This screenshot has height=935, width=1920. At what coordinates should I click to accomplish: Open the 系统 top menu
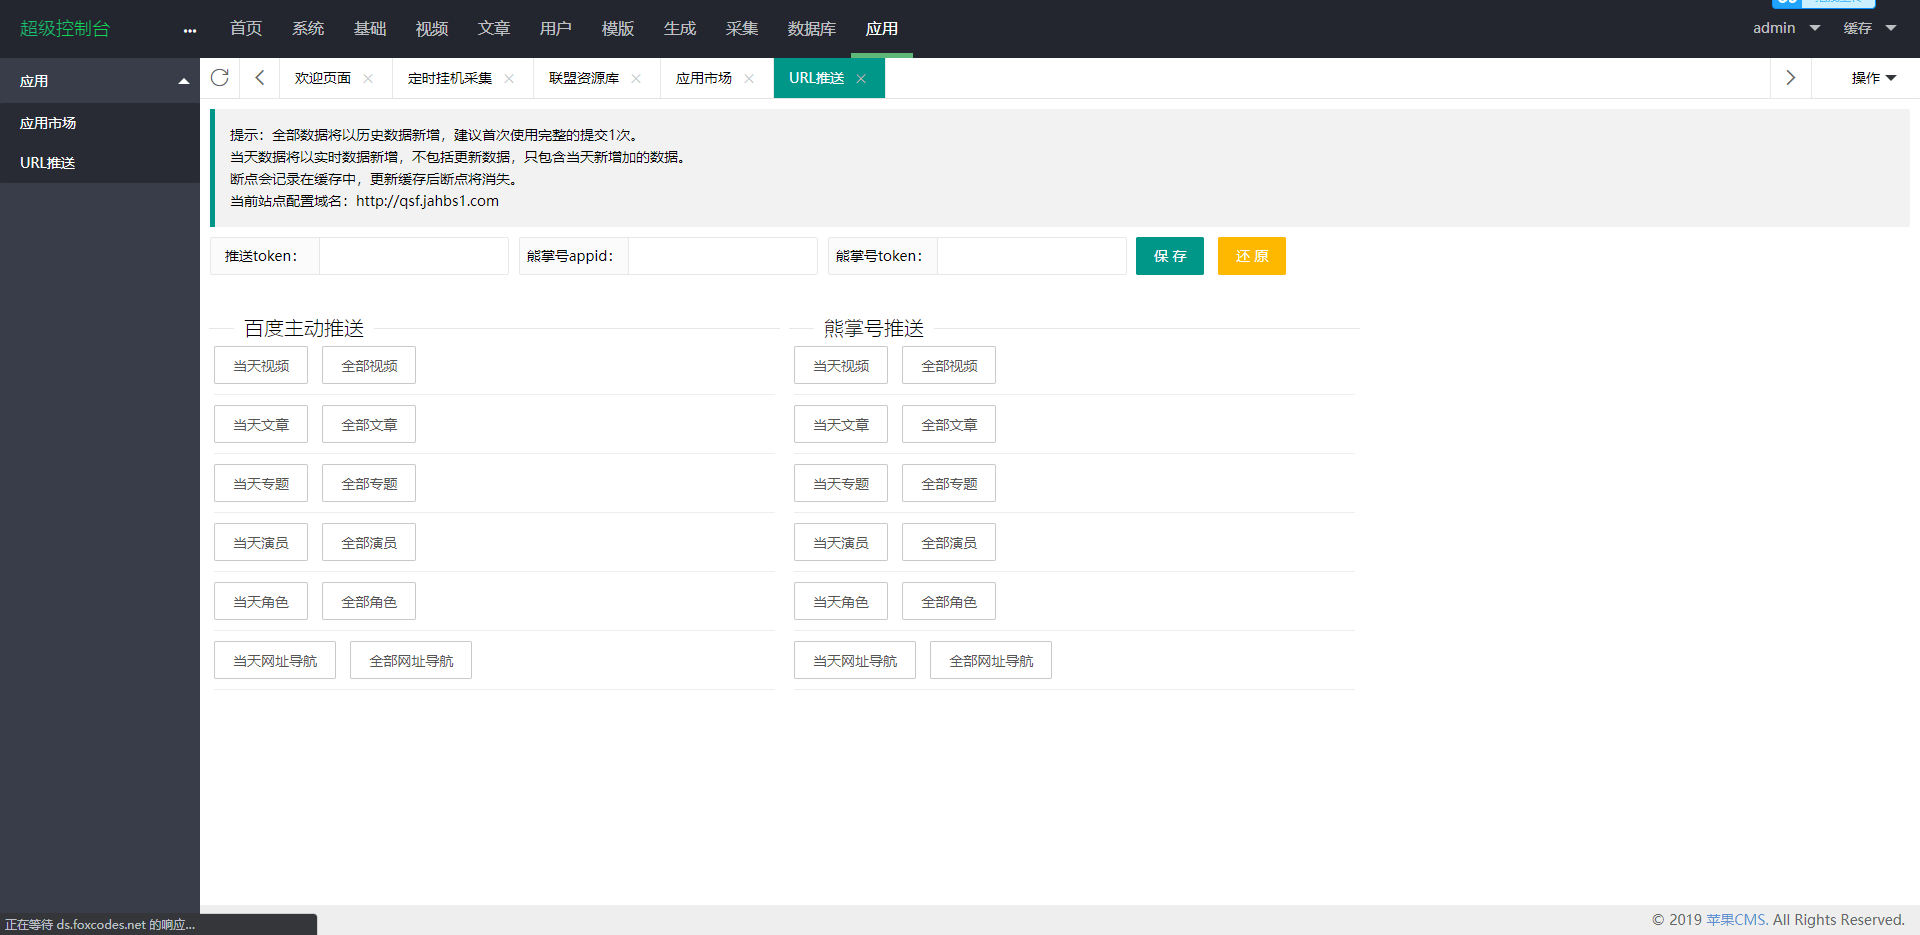(308, 28)
